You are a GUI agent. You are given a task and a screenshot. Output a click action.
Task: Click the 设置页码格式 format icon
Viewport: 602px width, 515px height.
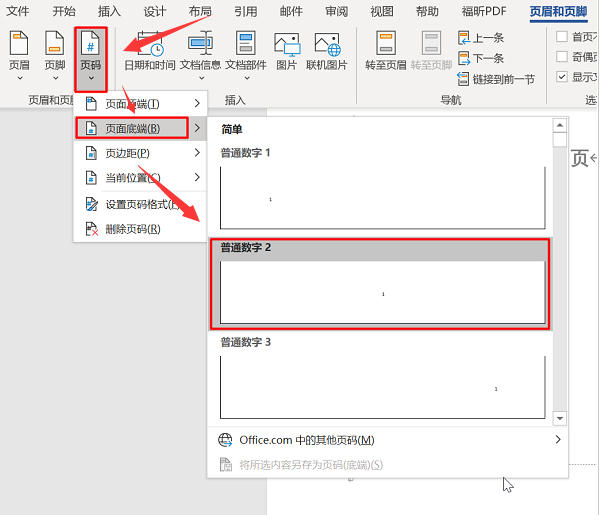91,204
